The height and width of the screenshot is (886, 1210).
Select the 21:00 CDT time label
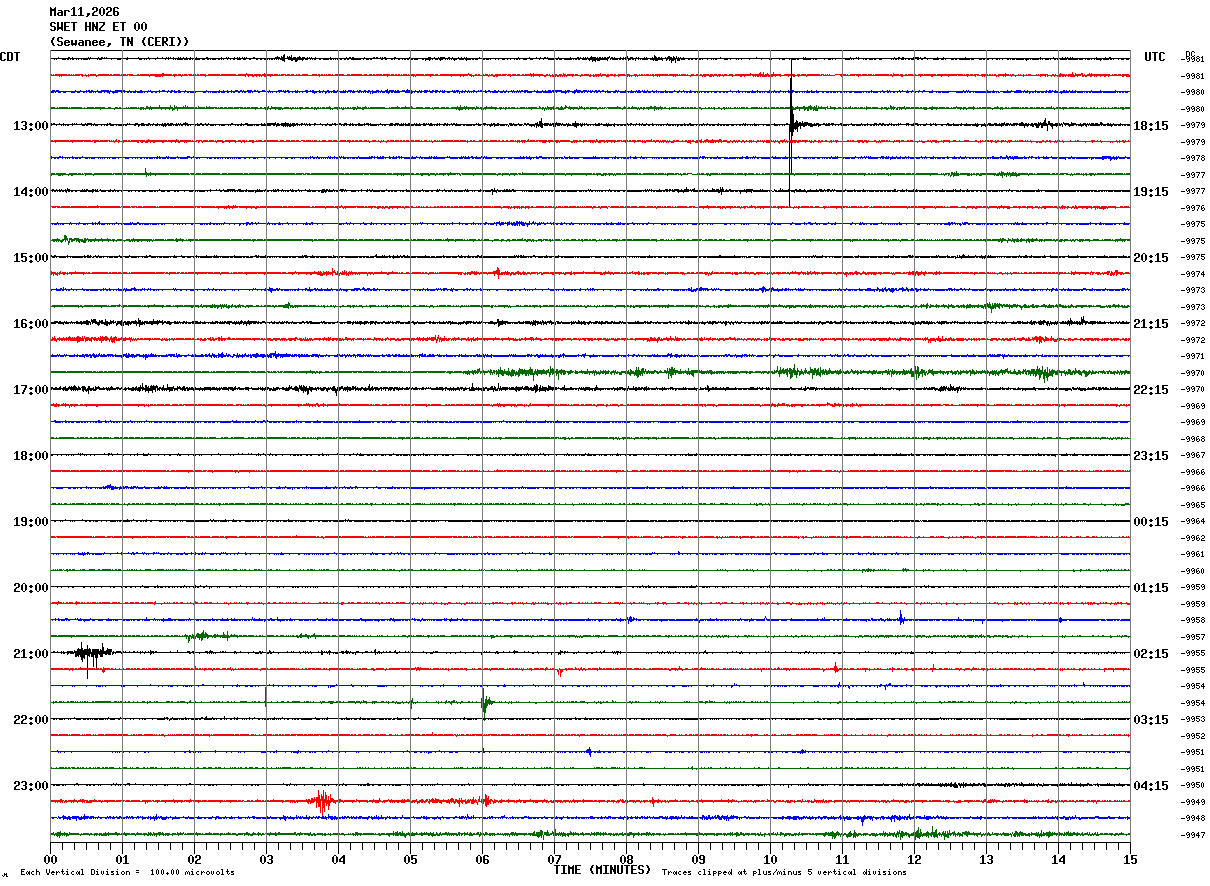click(x=30, y=654)
